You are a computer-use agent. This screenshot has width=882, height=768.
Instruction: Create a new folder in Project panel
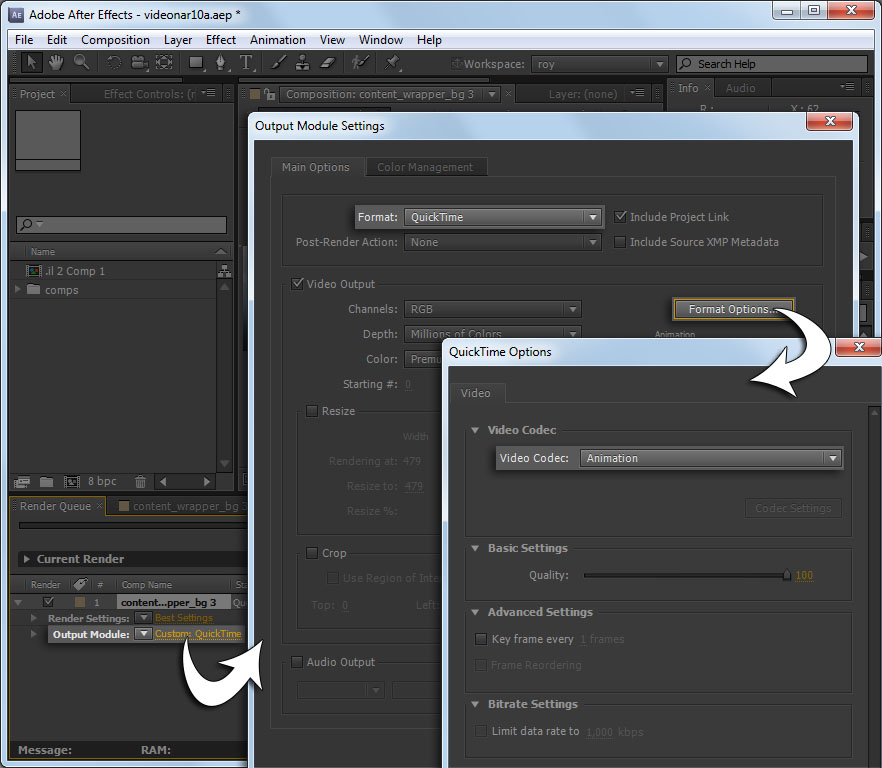pyautogui.click(x=47, y=482)
